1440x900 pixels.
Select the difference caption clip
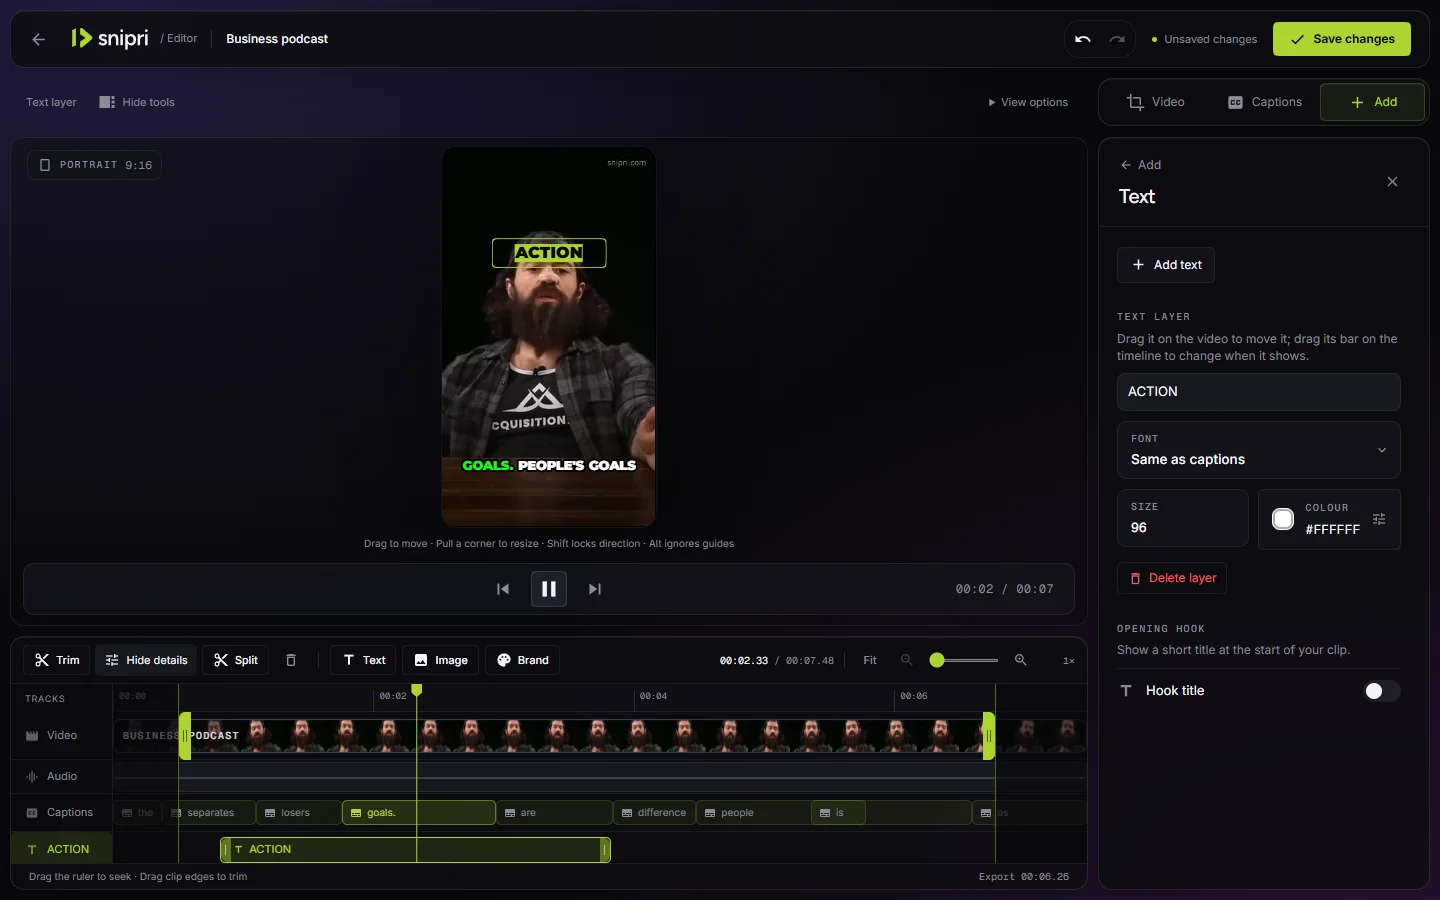click(x=654, y=813)
